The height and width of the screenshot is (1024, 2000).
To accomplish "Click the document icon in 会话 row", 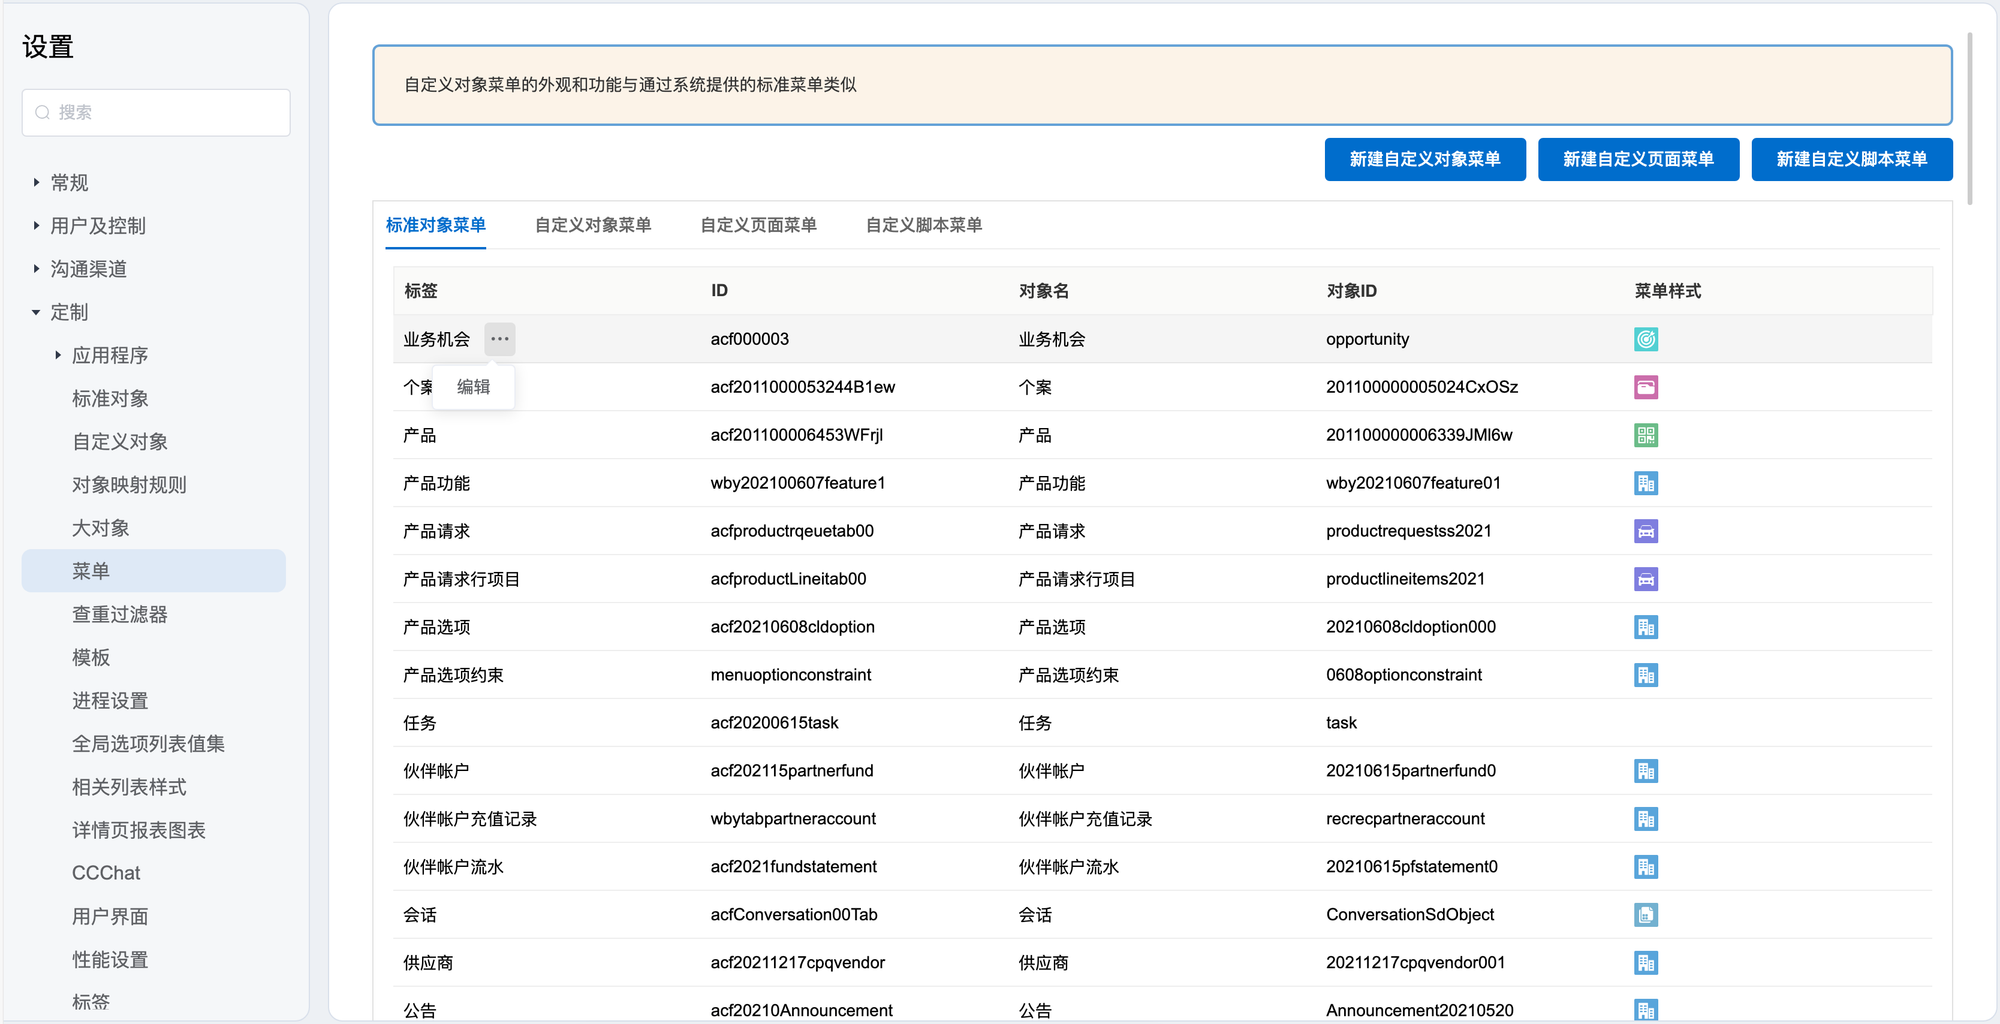I will tap(1645, 915).
